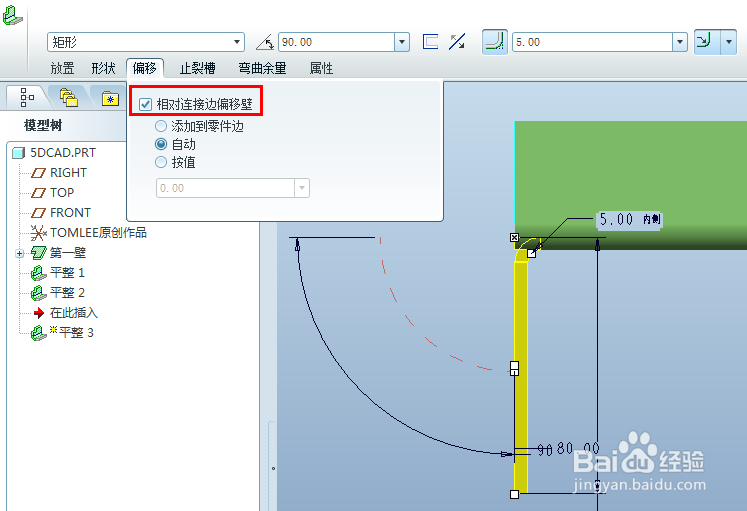The image size is (747, 511).
Task: Click the 模型树 panel header
Action: coord(43,125)
